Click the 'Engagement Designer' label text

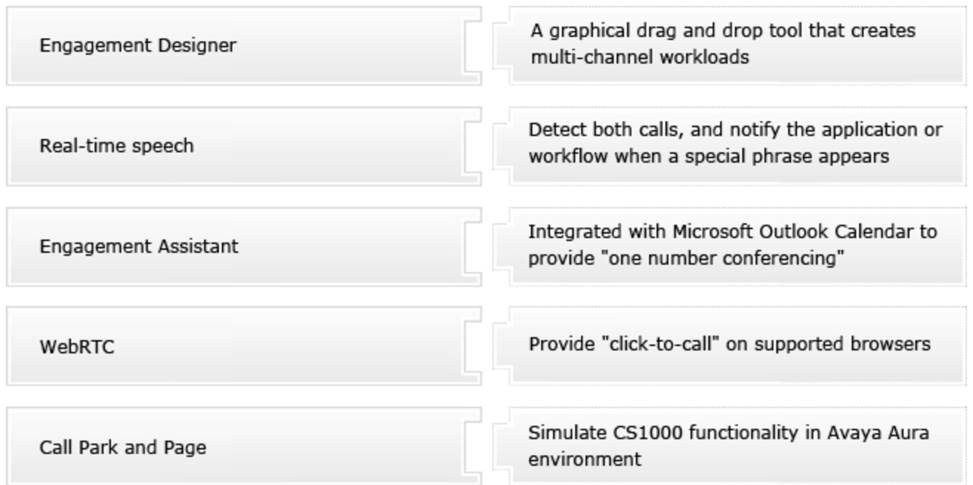(x=138, y=46)
